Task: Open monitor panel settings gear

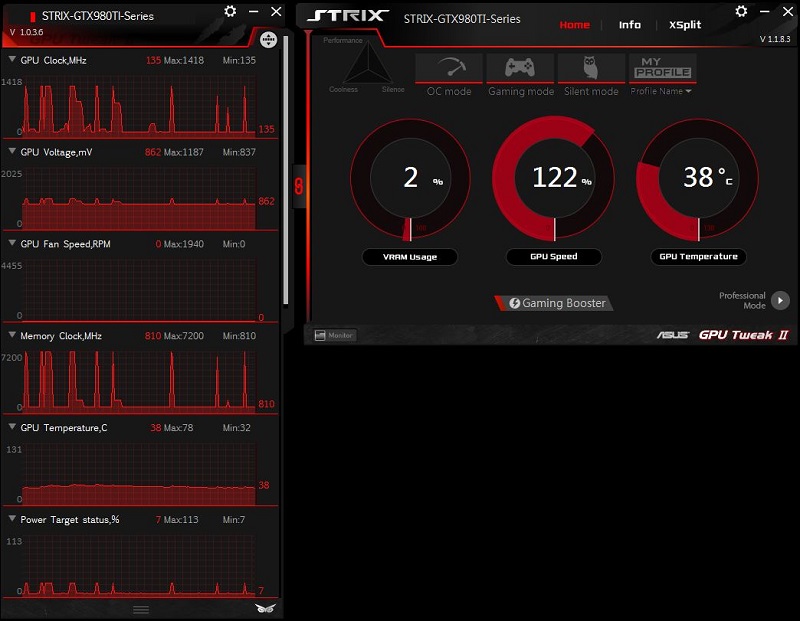Action: click(231, 11)
